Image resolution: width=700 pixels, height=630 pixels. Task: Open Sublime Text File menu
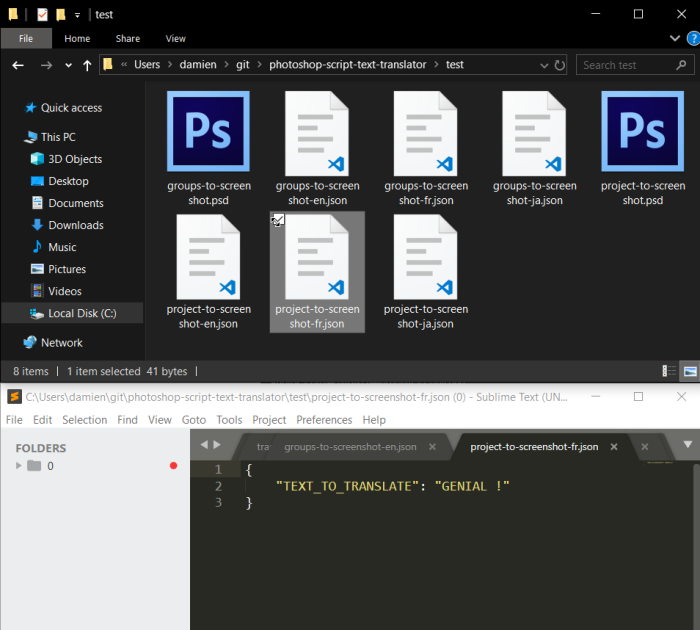[14, 420]
